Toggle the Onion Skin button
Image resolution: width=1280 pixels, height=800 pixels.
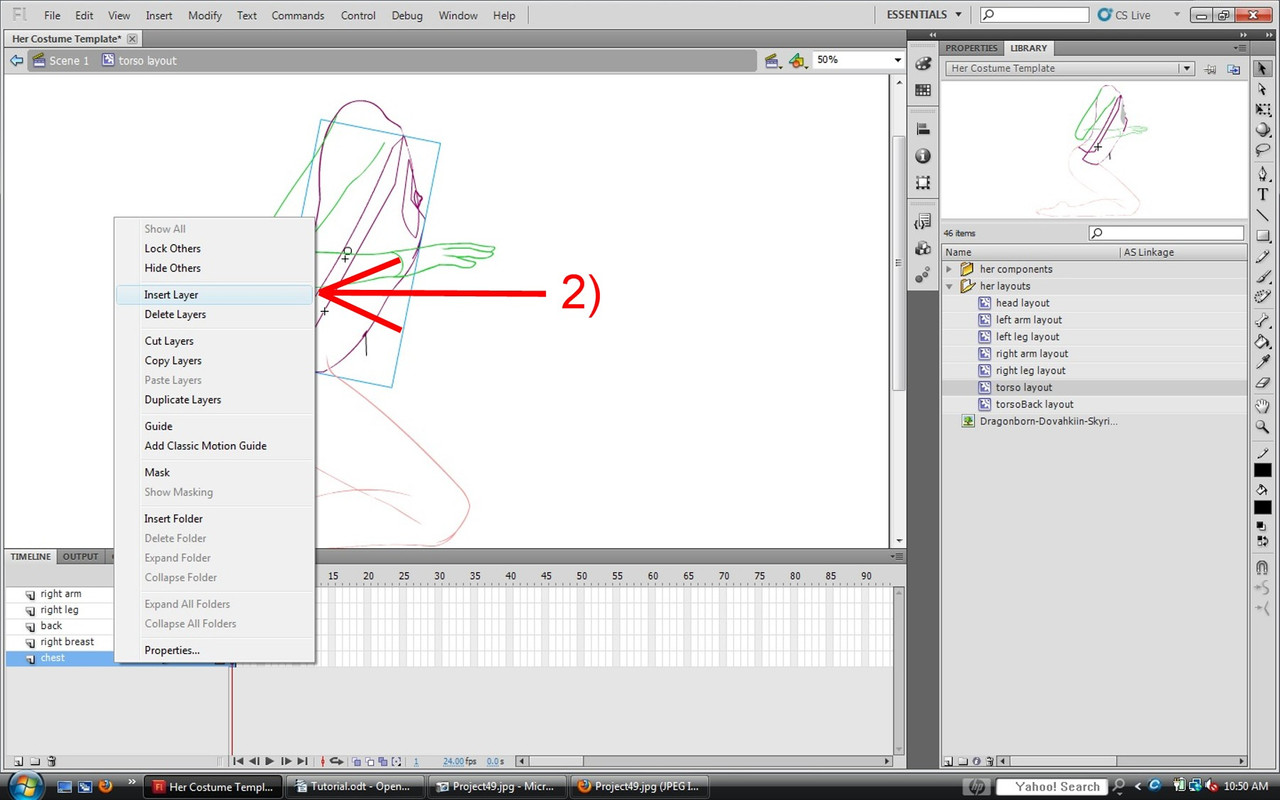[x=357, y=762]
